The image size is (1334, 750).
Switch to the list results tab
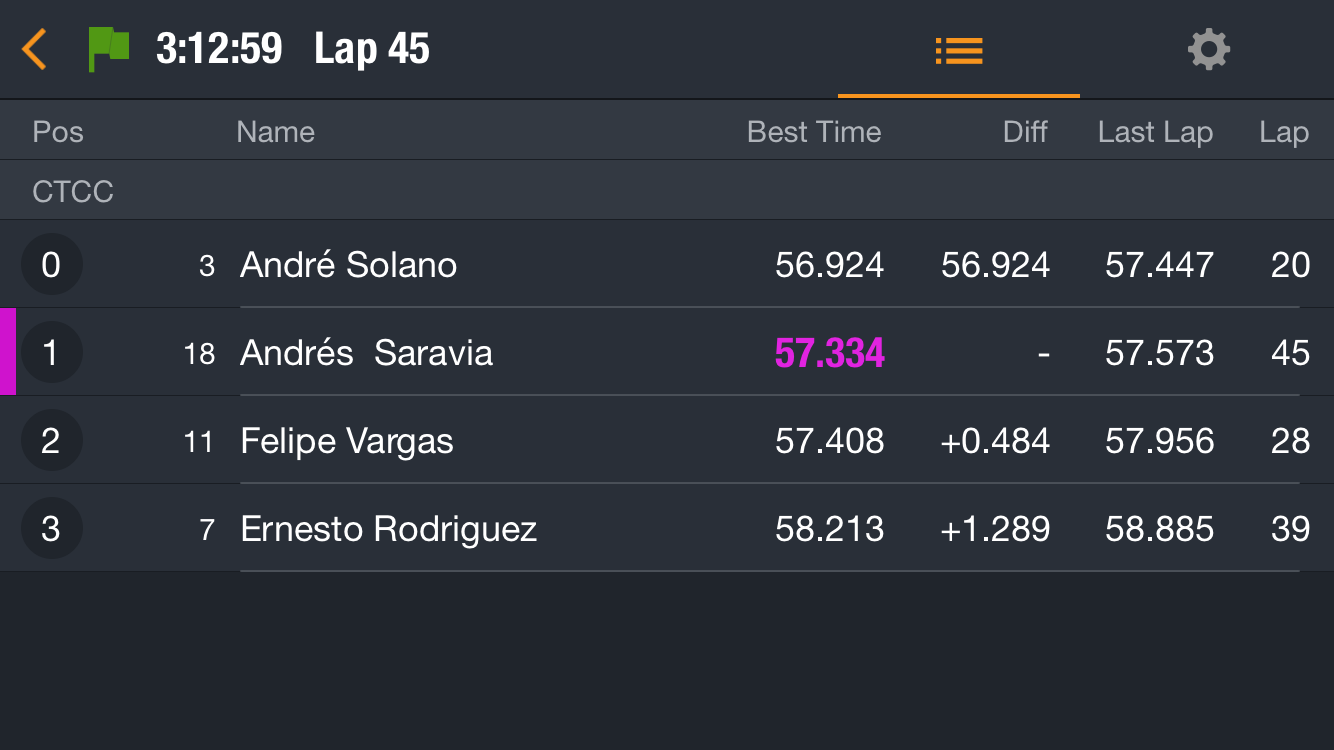pyautogui.click(x=959, y=50)
